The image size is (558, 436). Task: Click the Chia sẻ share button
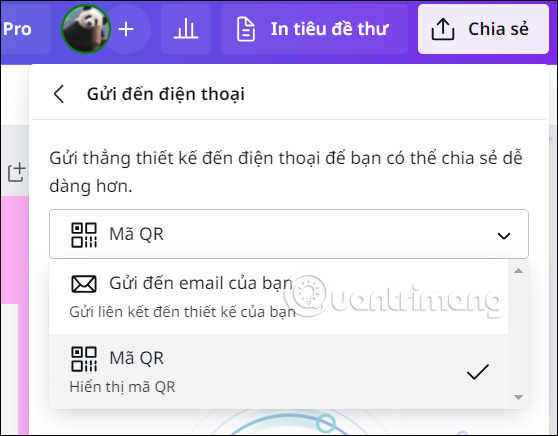point(483,29)
